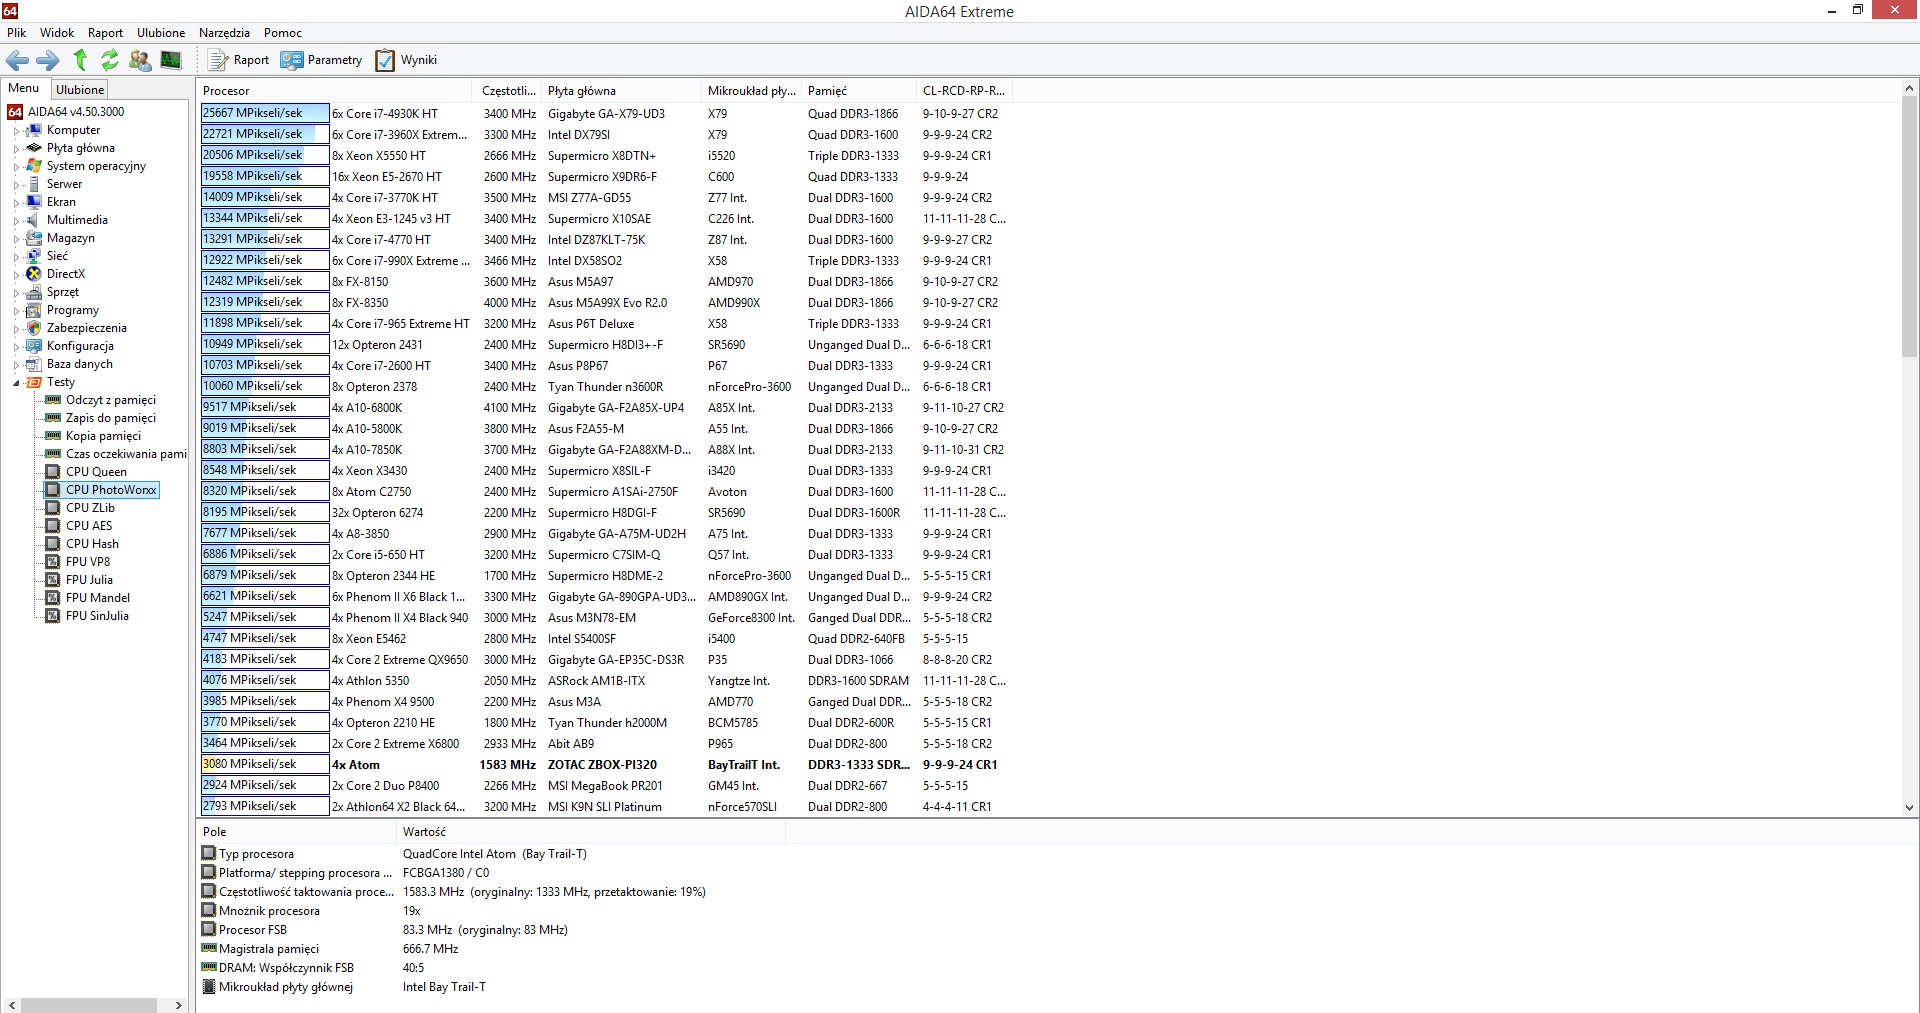Expand the Konfiguracja node arrow

[x=16, y=347]
